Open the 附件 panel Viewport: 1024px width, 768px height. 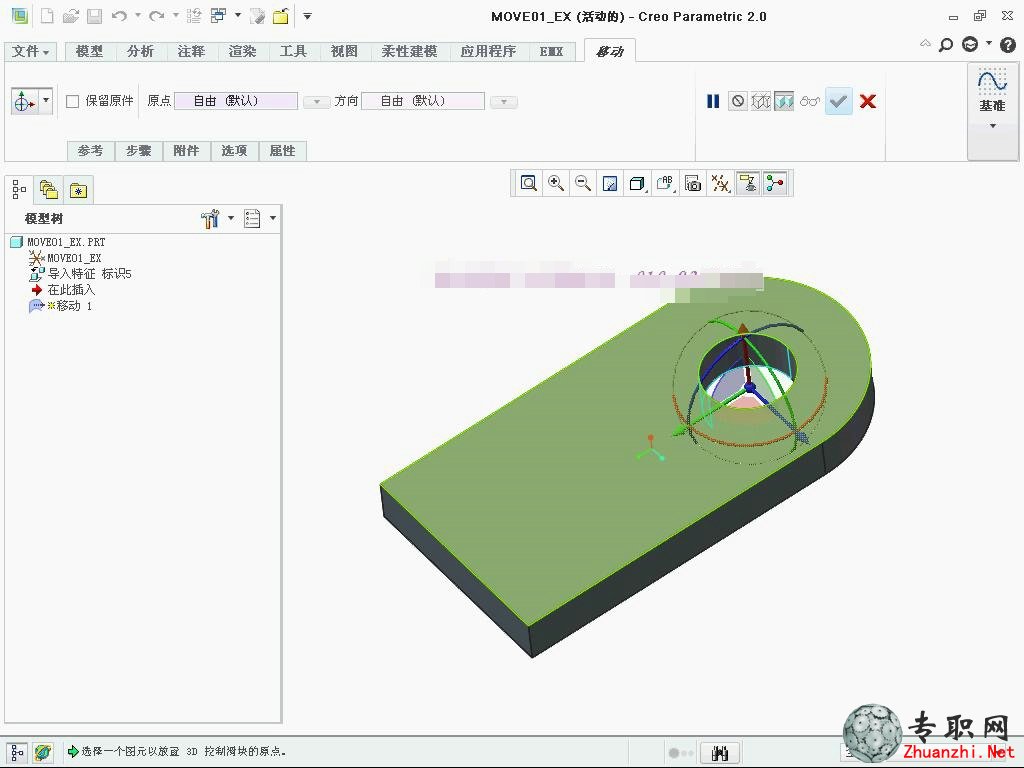pos(186,151)
